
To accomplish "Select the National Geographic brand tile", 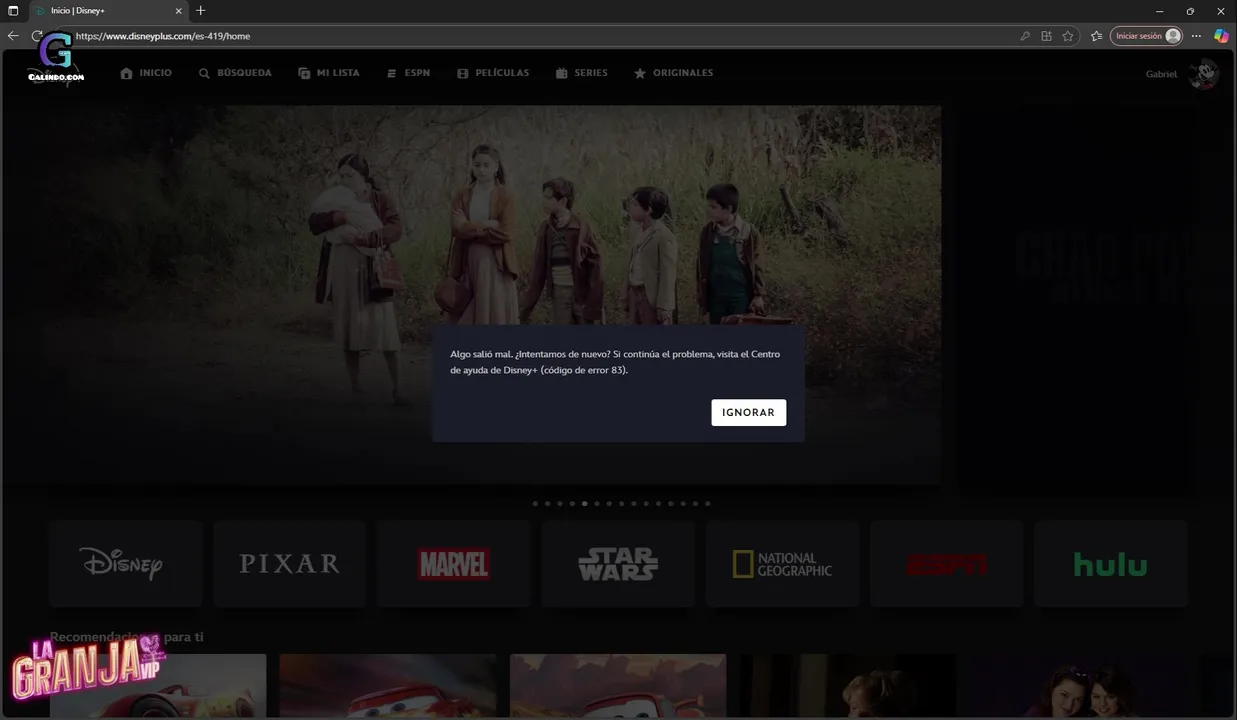I will pyautogui.click(x=782, y=563).
